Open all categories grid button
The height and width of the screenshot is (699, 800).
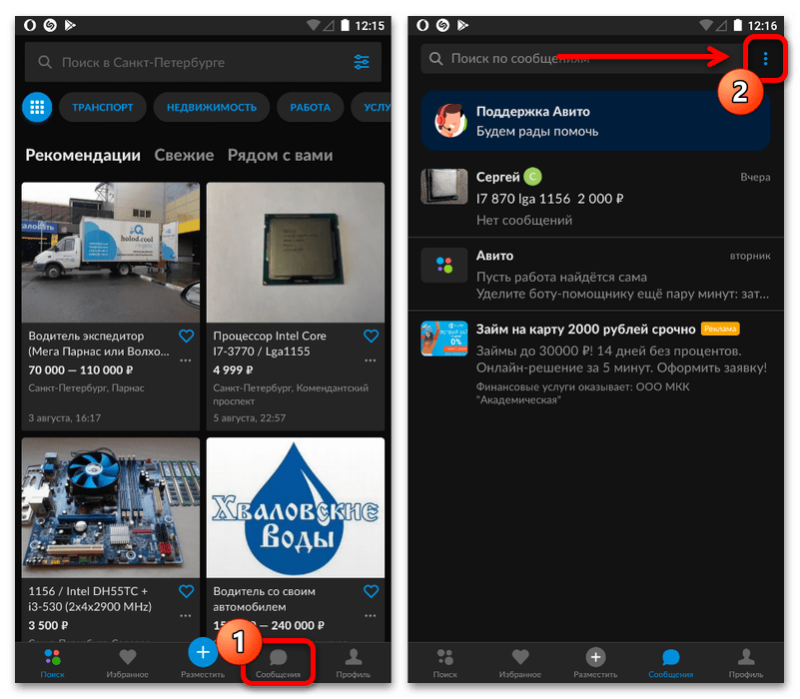[37, 107]
